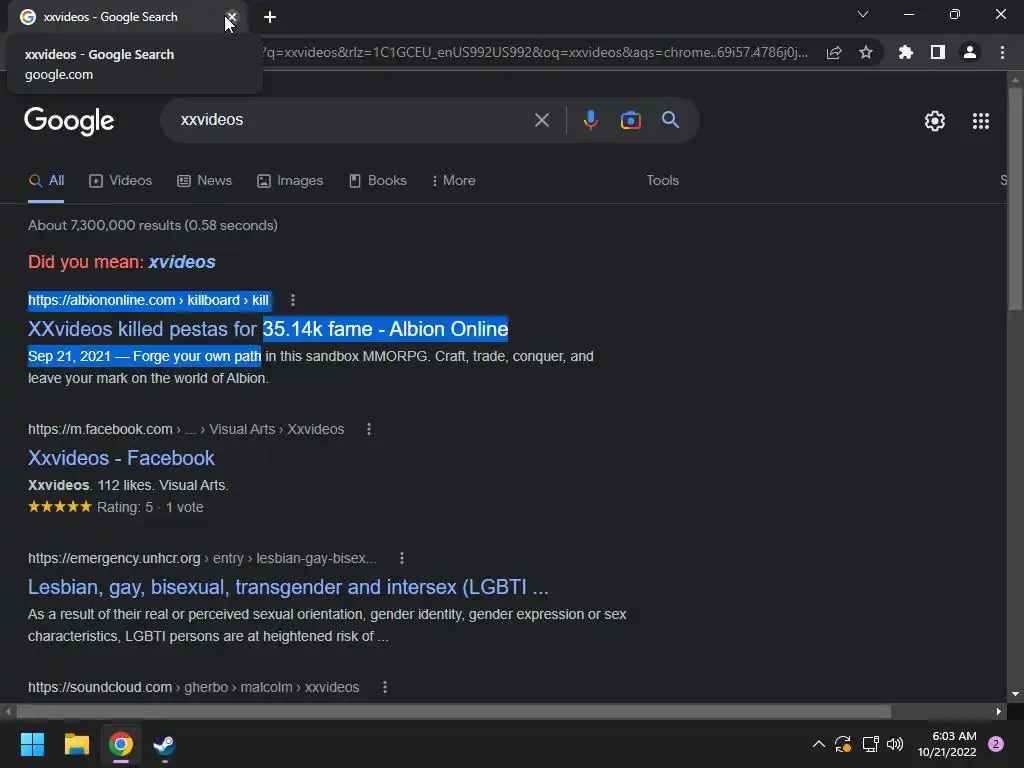Image resolution: width=1024 pixels, height=768 pixels.
Task: Click the 'xvideos' did-you-mean suggestion
Action: (x=182, y=262)
